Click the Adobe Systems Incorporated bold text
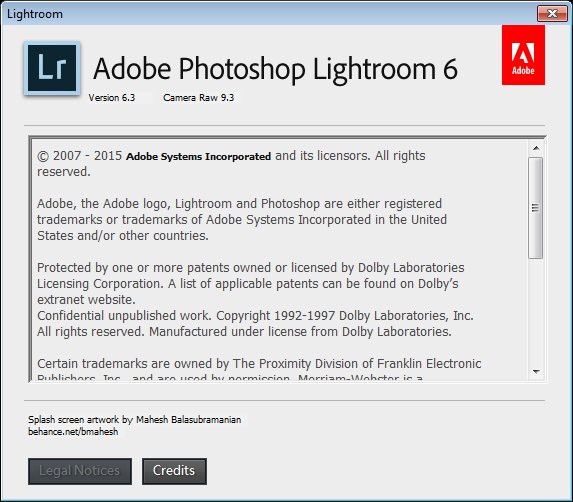The width and height of the screenshot is (573, 502). tap(198, 156)
